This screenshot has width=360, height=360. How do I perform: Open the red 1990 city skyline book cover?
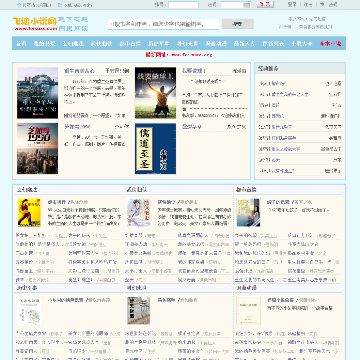(x=38, y=149)
